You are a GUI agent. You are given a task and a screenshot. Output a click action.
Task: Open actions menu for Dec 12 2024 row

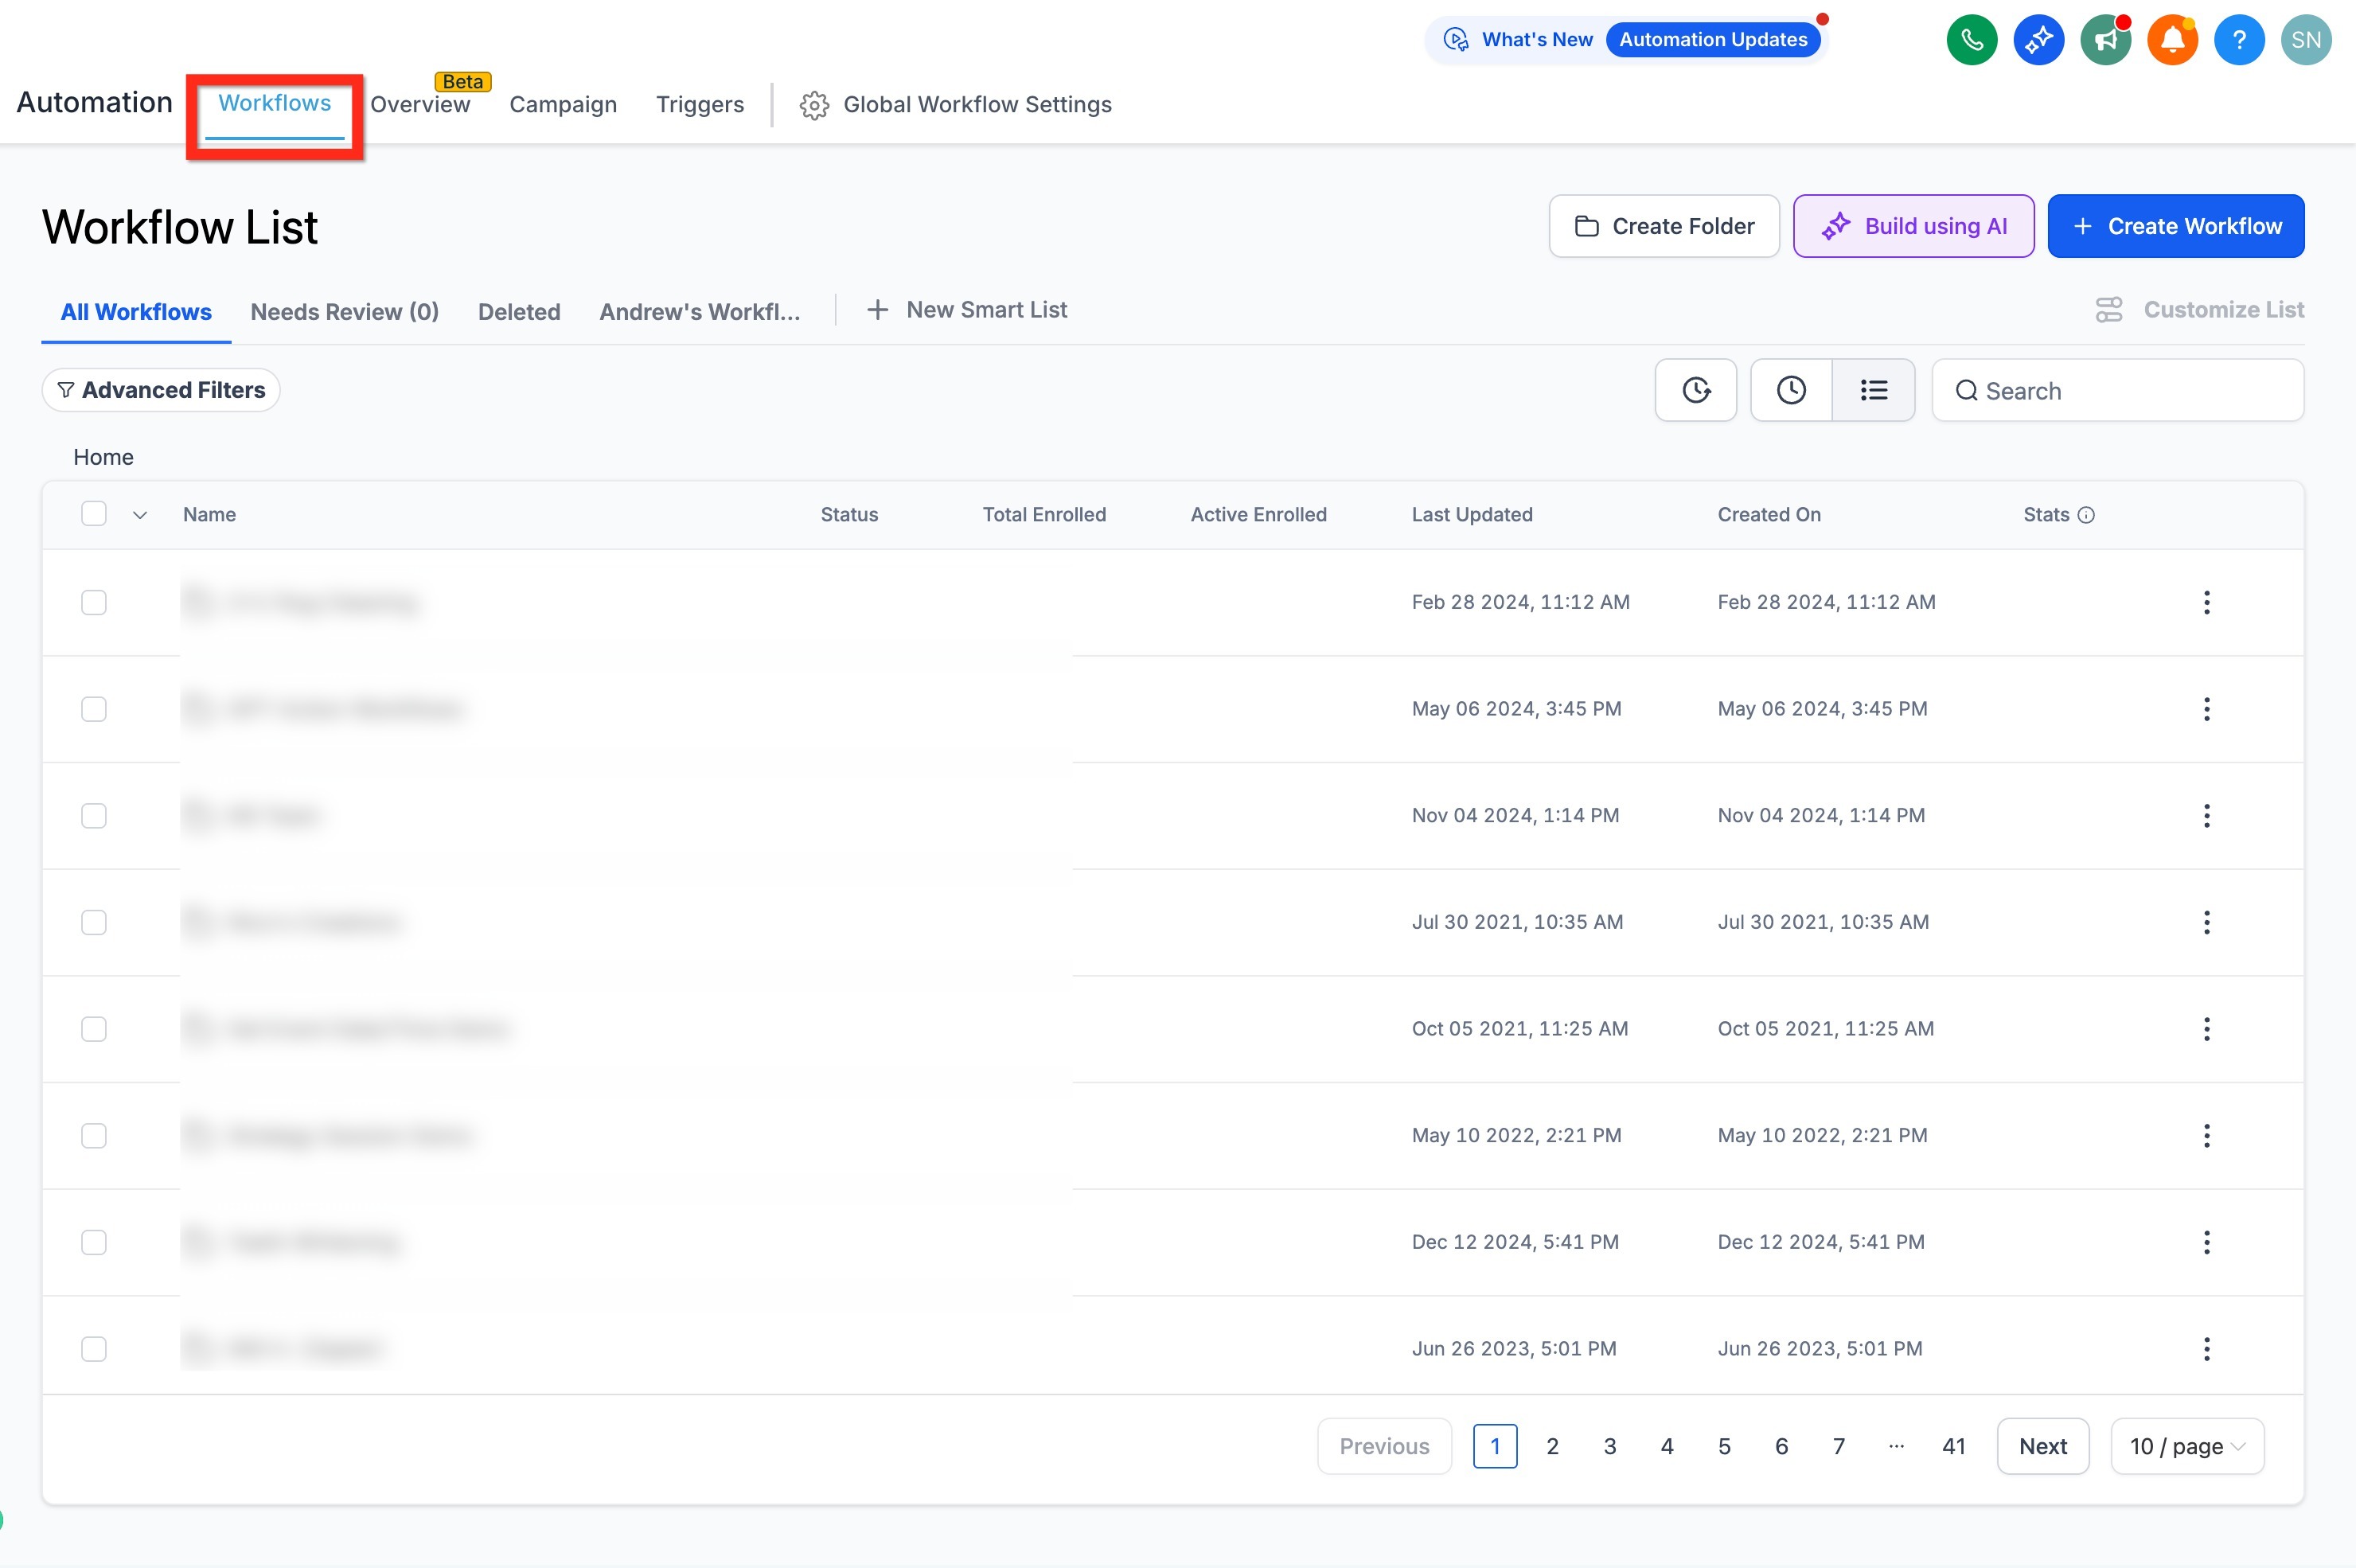click(2207, 1242)
